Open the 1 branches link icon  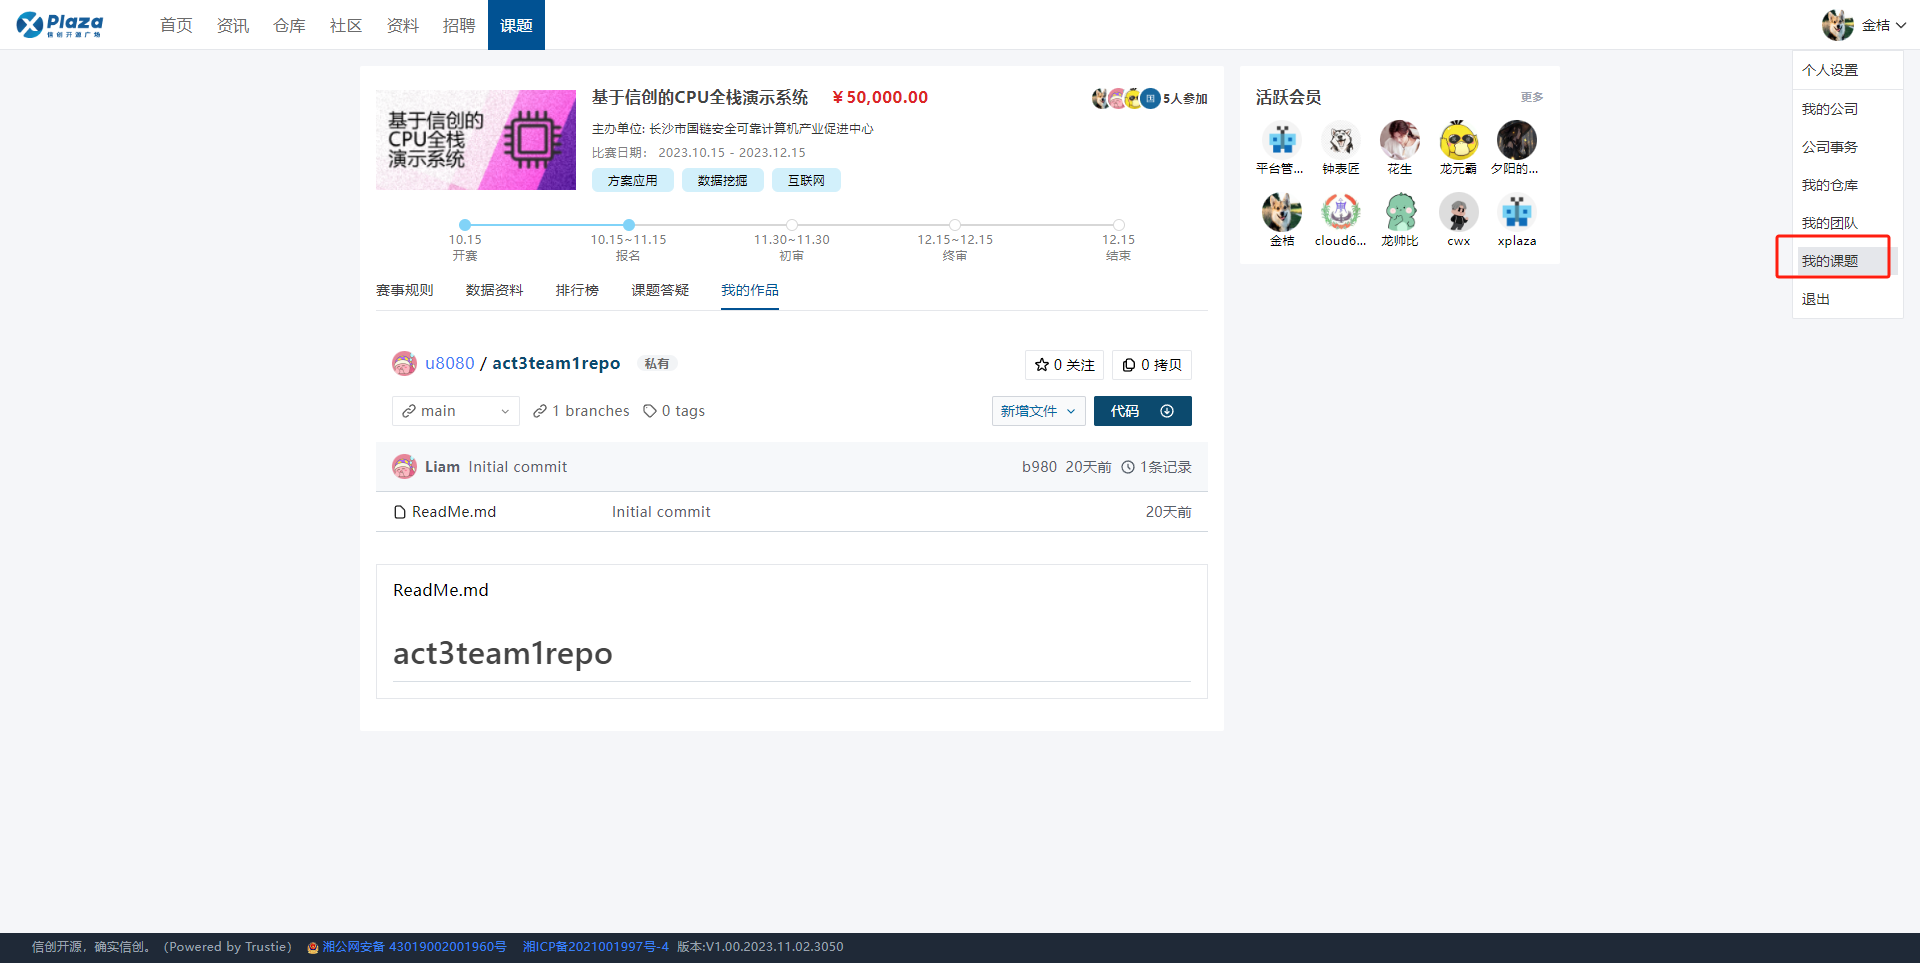tap(540, 411)
